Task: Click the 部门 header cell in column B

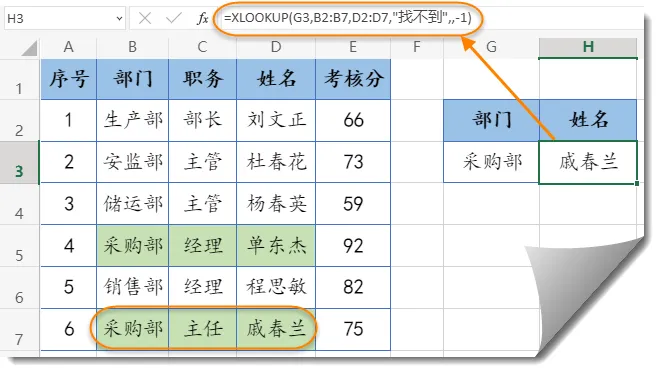Action: pyautogui.click(x=132, y=79)
